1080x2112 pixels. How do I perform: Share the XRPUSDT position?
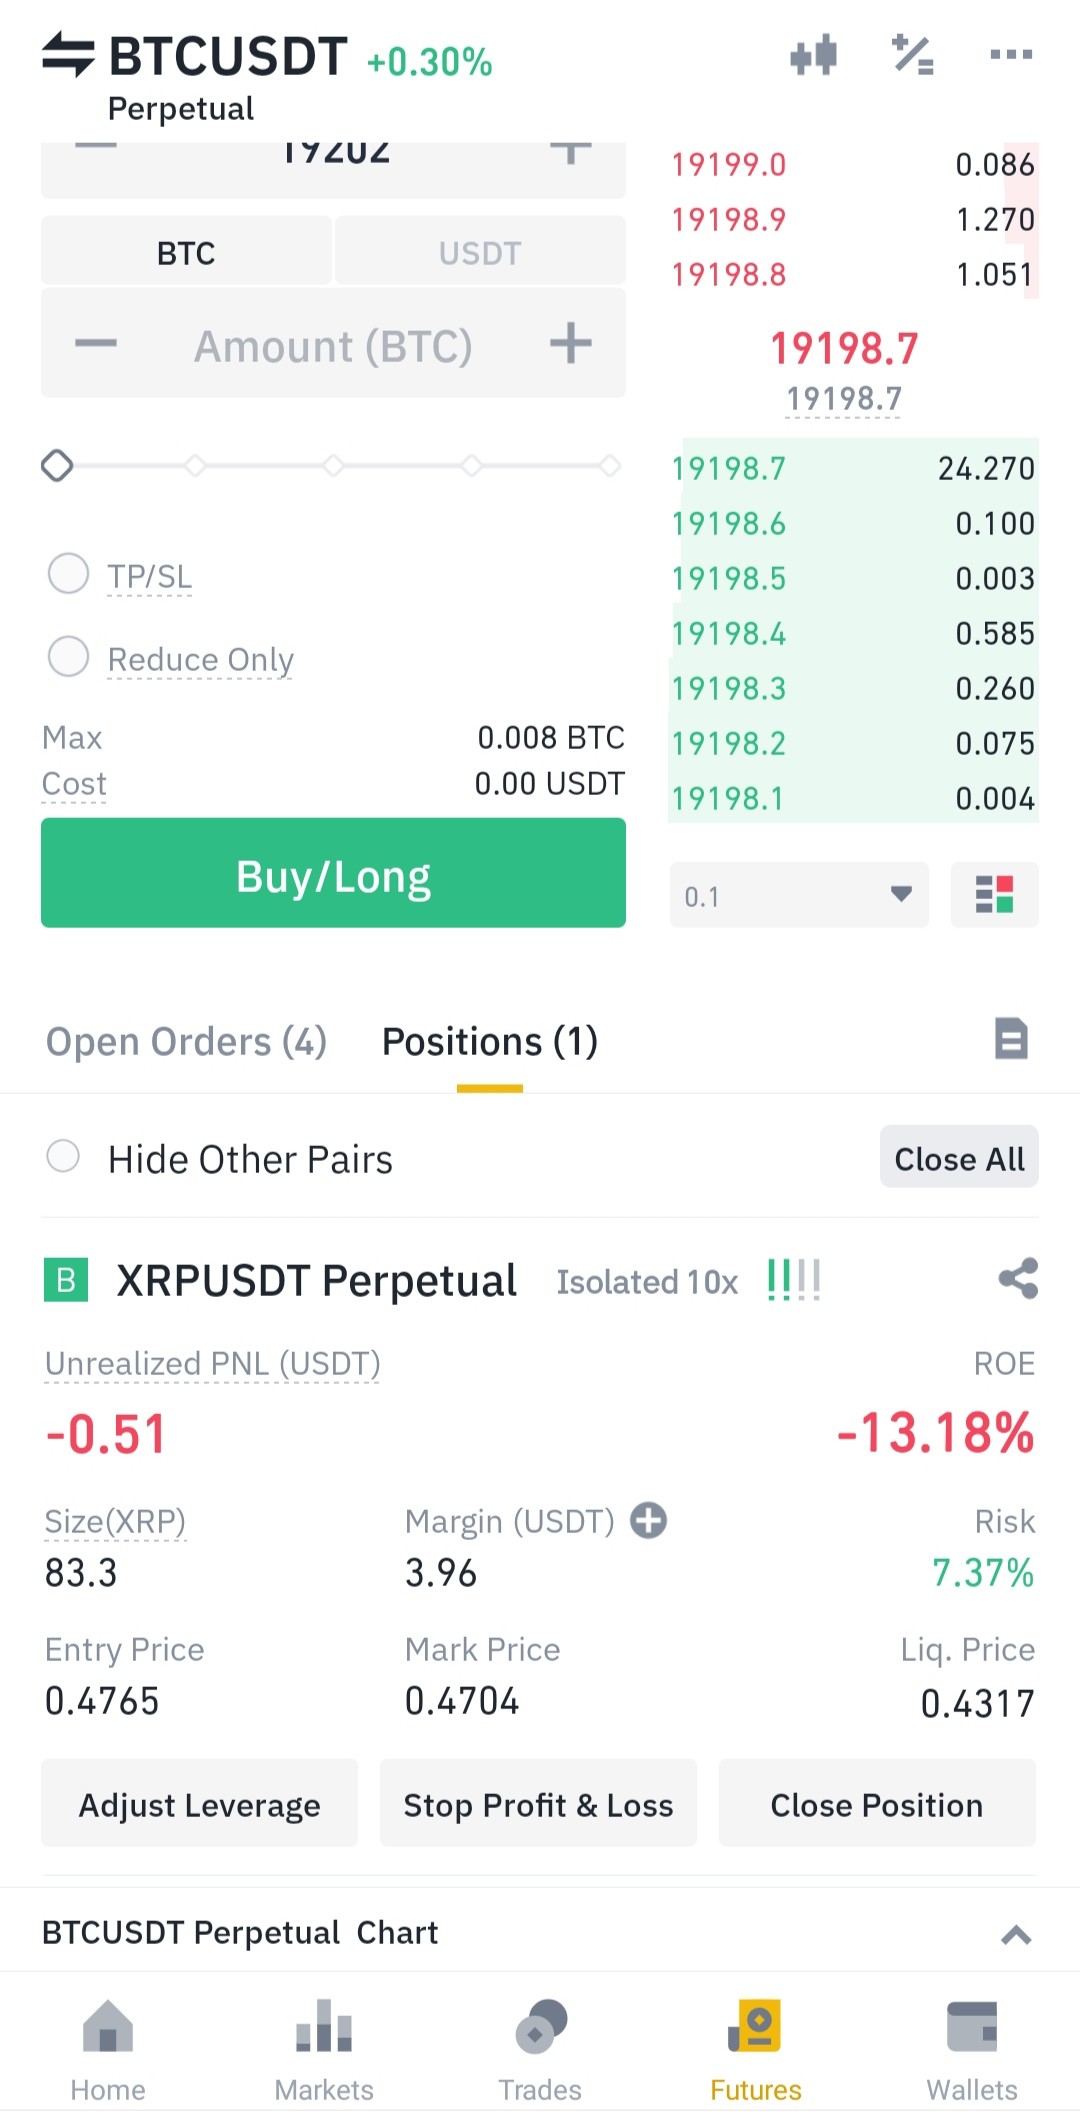[1018, 1279]
